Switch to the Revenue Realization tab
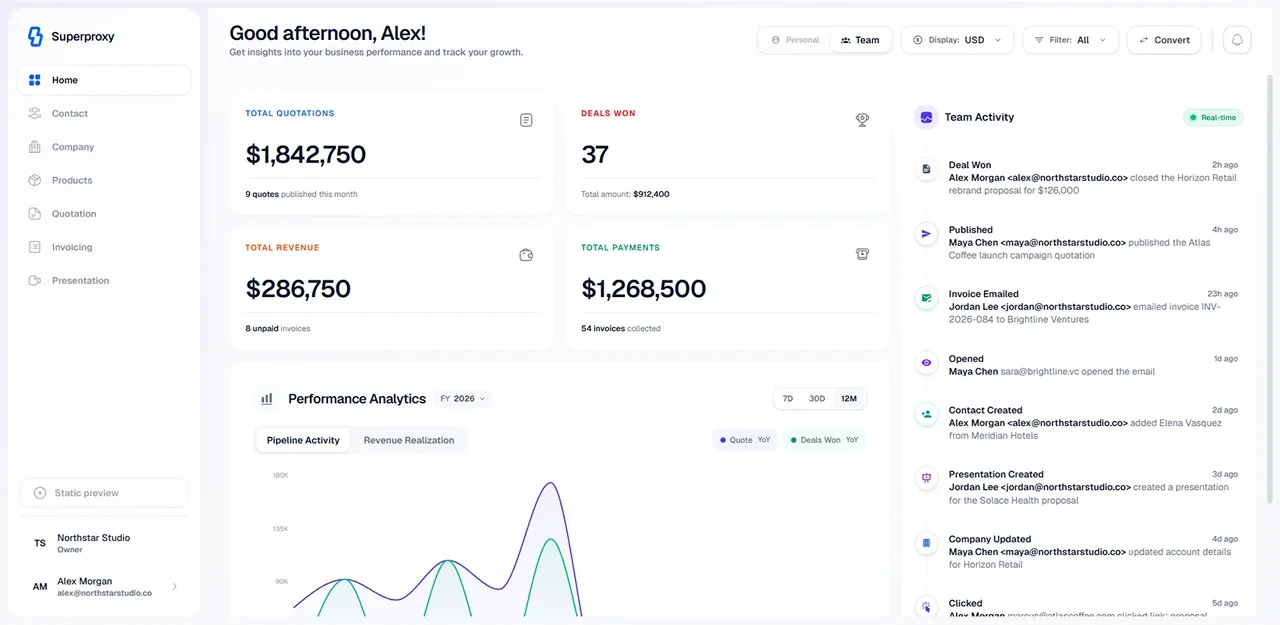Image resolution: width=1280 pixels, height=625 pixels. [409, 440]
